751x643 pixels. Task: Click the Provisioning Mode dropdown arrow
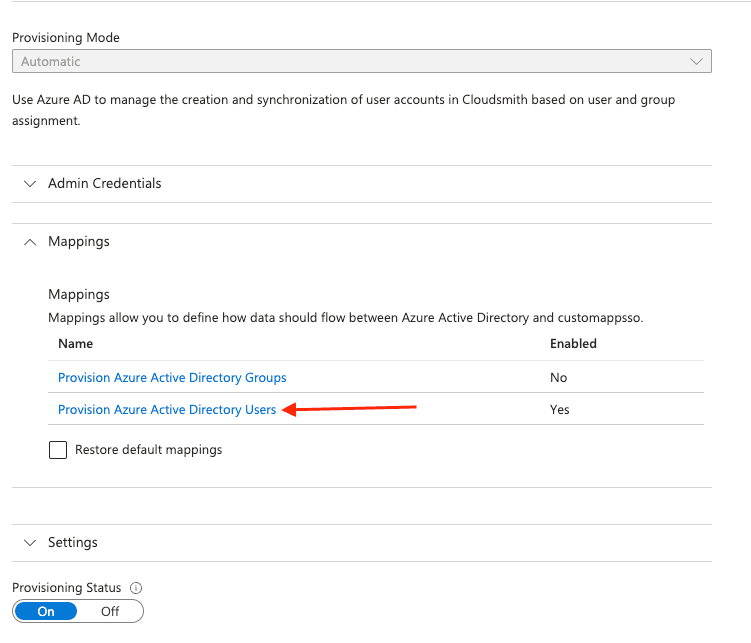(x=696, y=62)
